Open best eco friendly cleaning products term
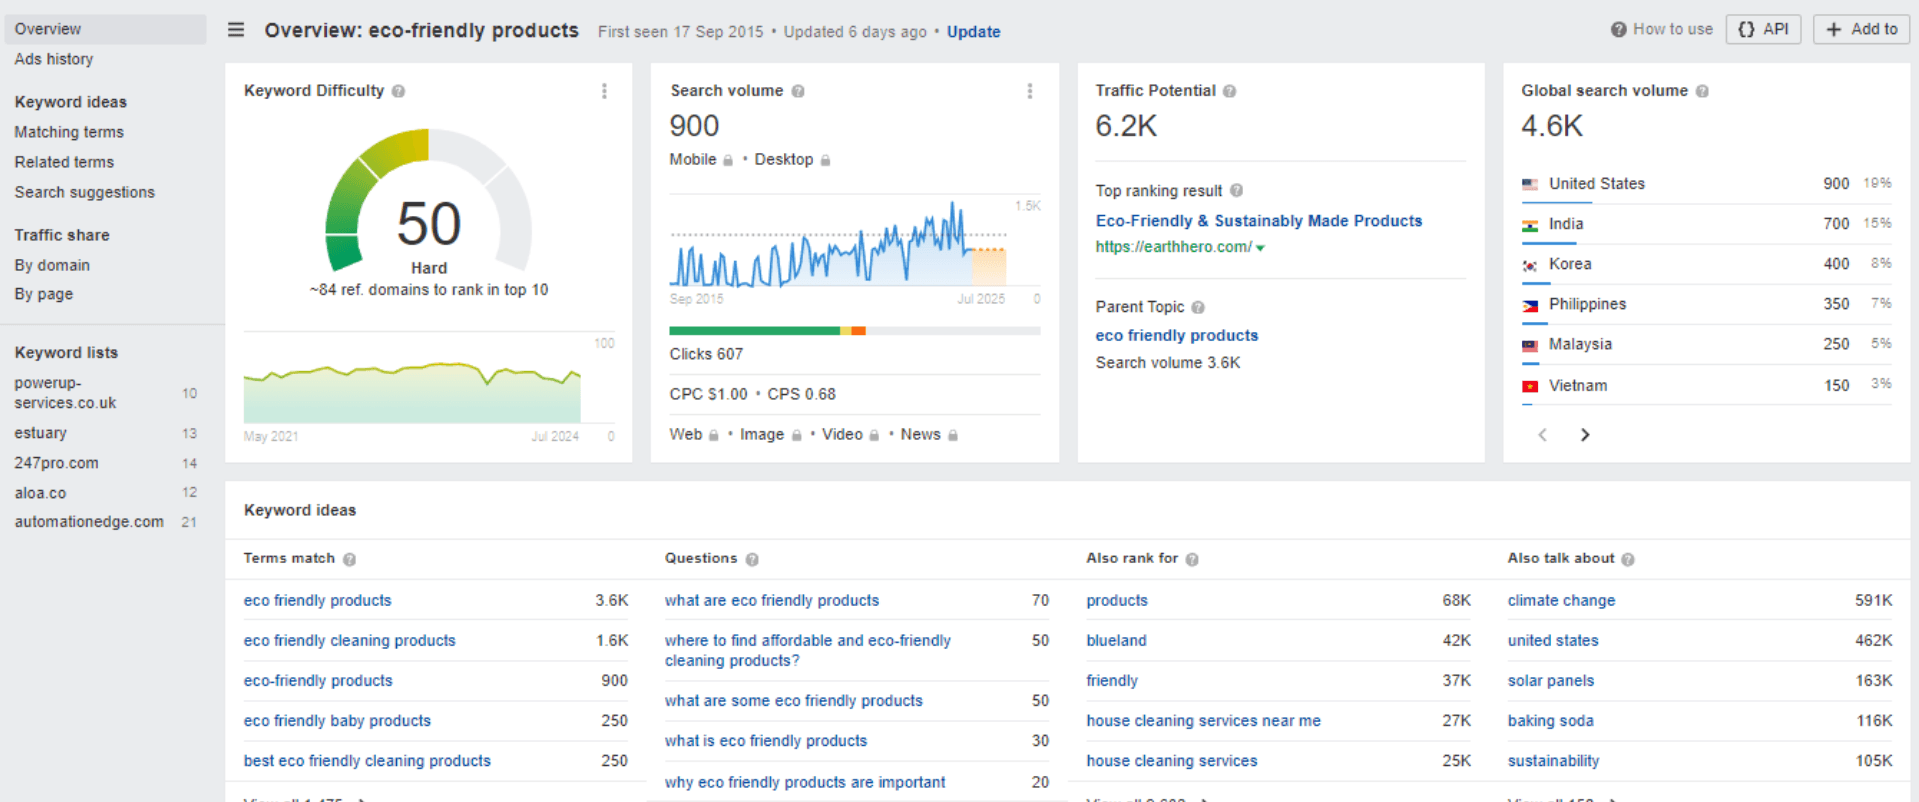Image resolution: width=1919 pixels, height=802 pixels. (367, 761)
